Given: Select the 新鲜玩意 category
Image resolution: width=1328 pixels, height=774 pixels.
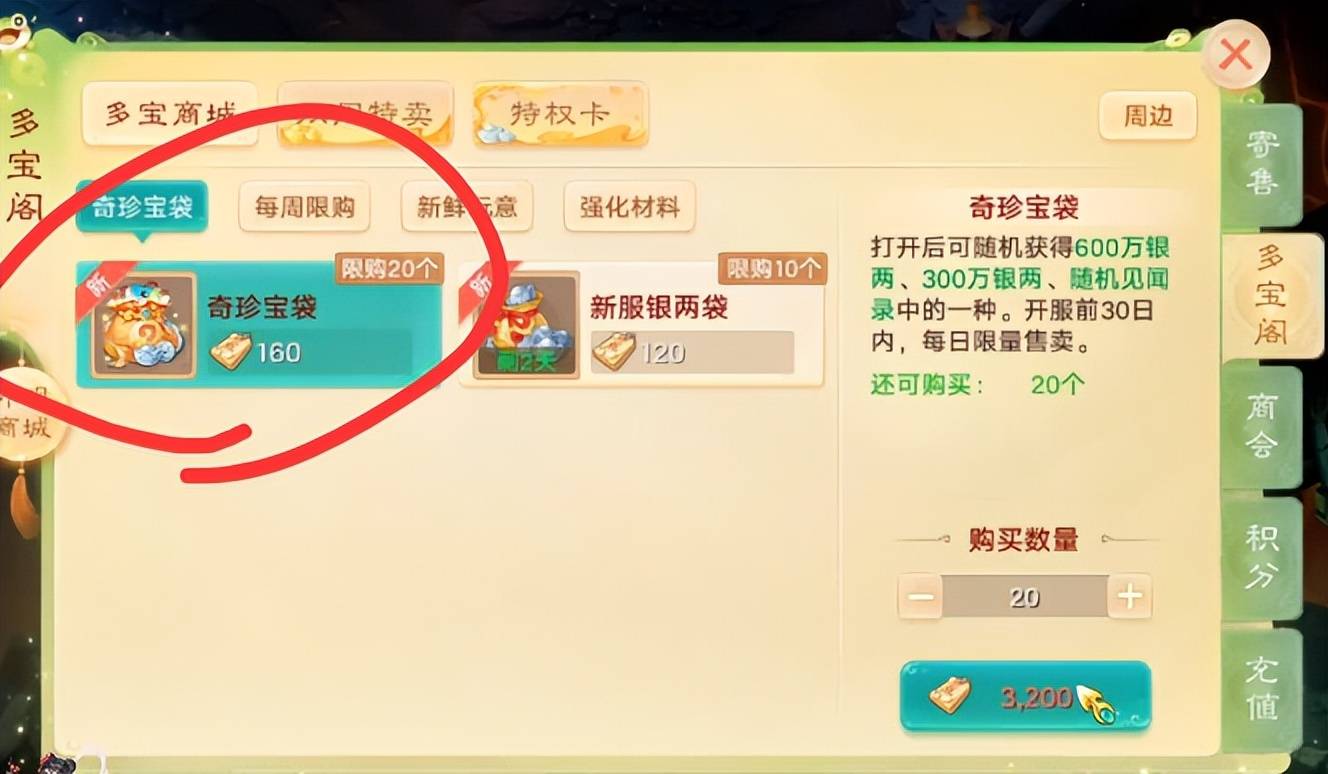Looking at the screenshot, I should pos(467,207).
